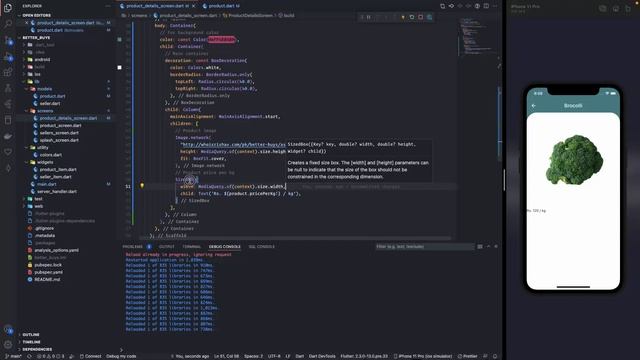The width and height of the screenshot is (640, 360).
Task: Collapse the widgets folder
Action: 65,162
